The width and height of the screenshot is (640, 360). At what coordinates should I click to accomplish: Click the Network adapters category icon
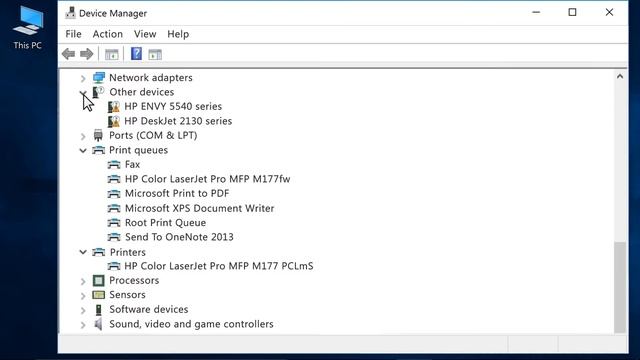click(98, 78)
